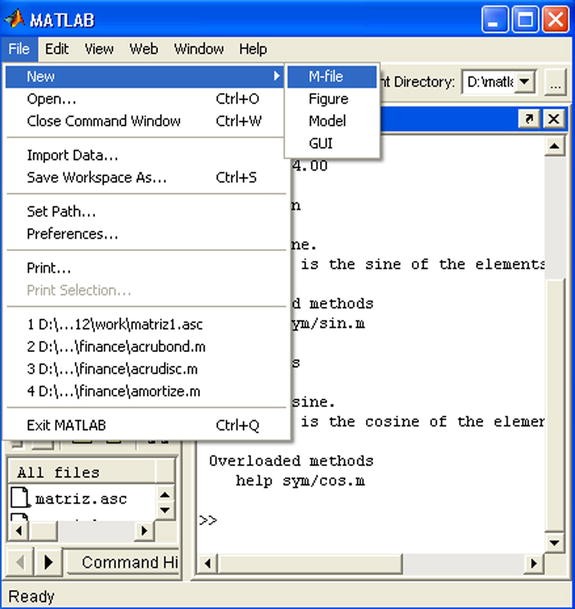Click the command prompt >> line
Image resolution: width=575 pixels, height=609 pixels.
(x=208, y=520)
